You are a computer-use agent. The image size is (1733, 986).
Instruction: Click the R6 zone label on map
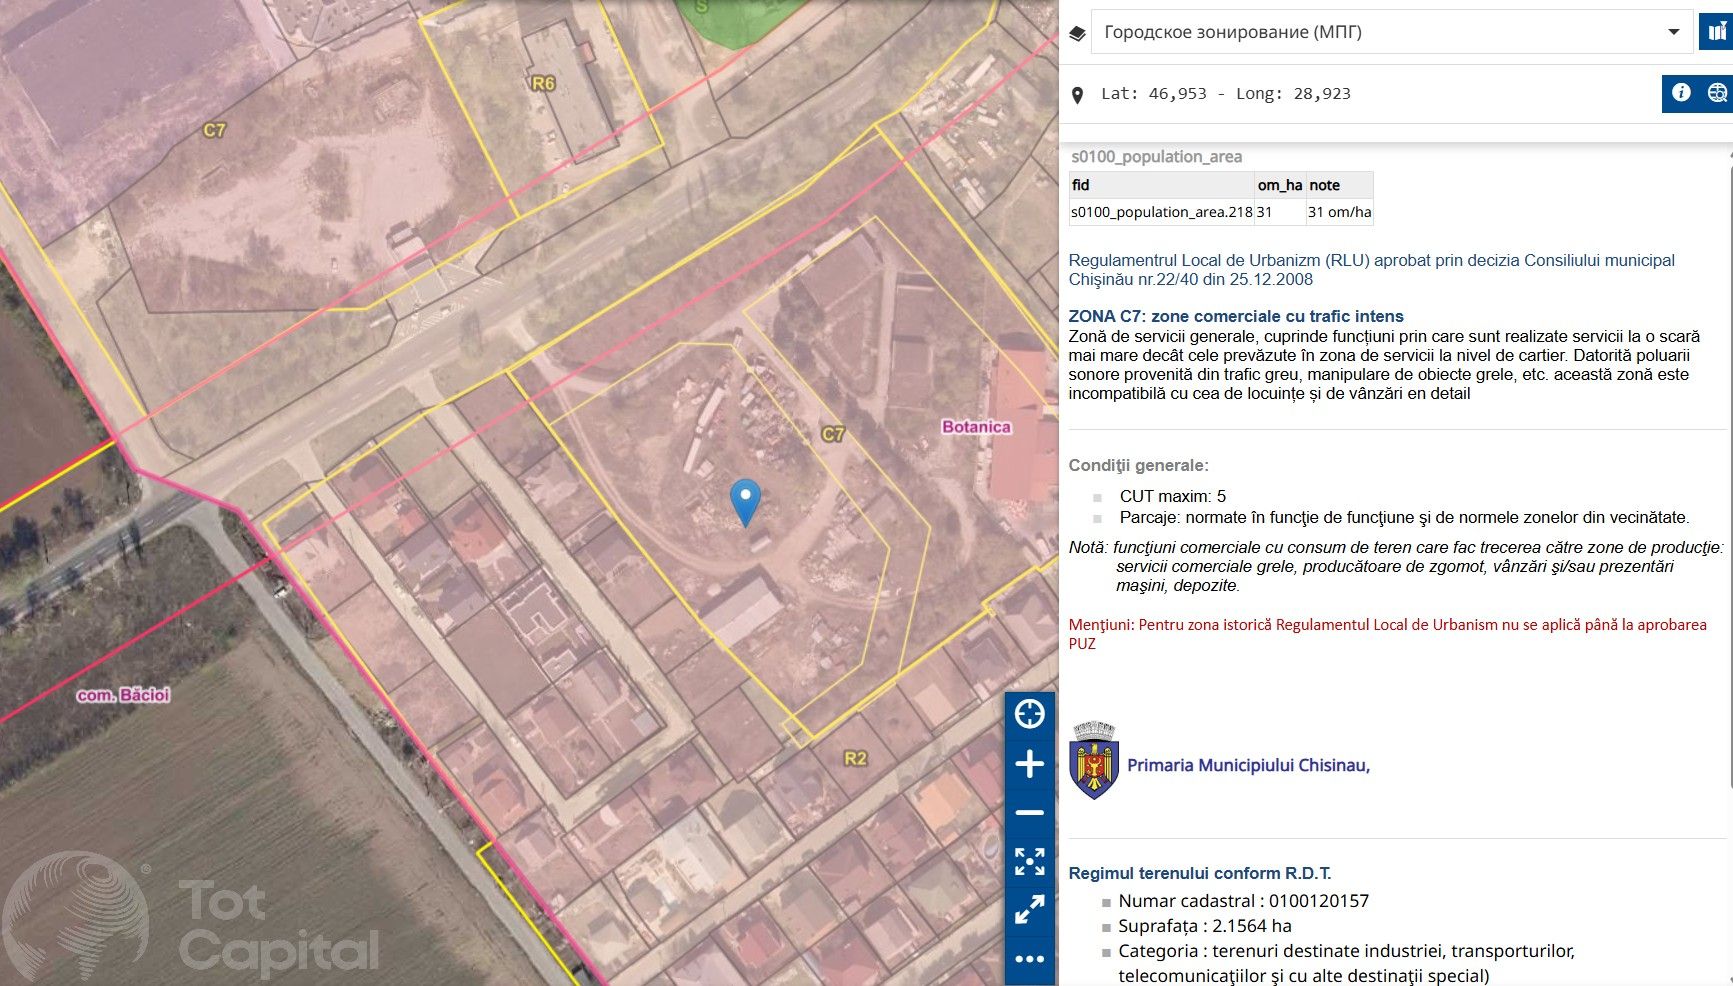tap(543, 83)
